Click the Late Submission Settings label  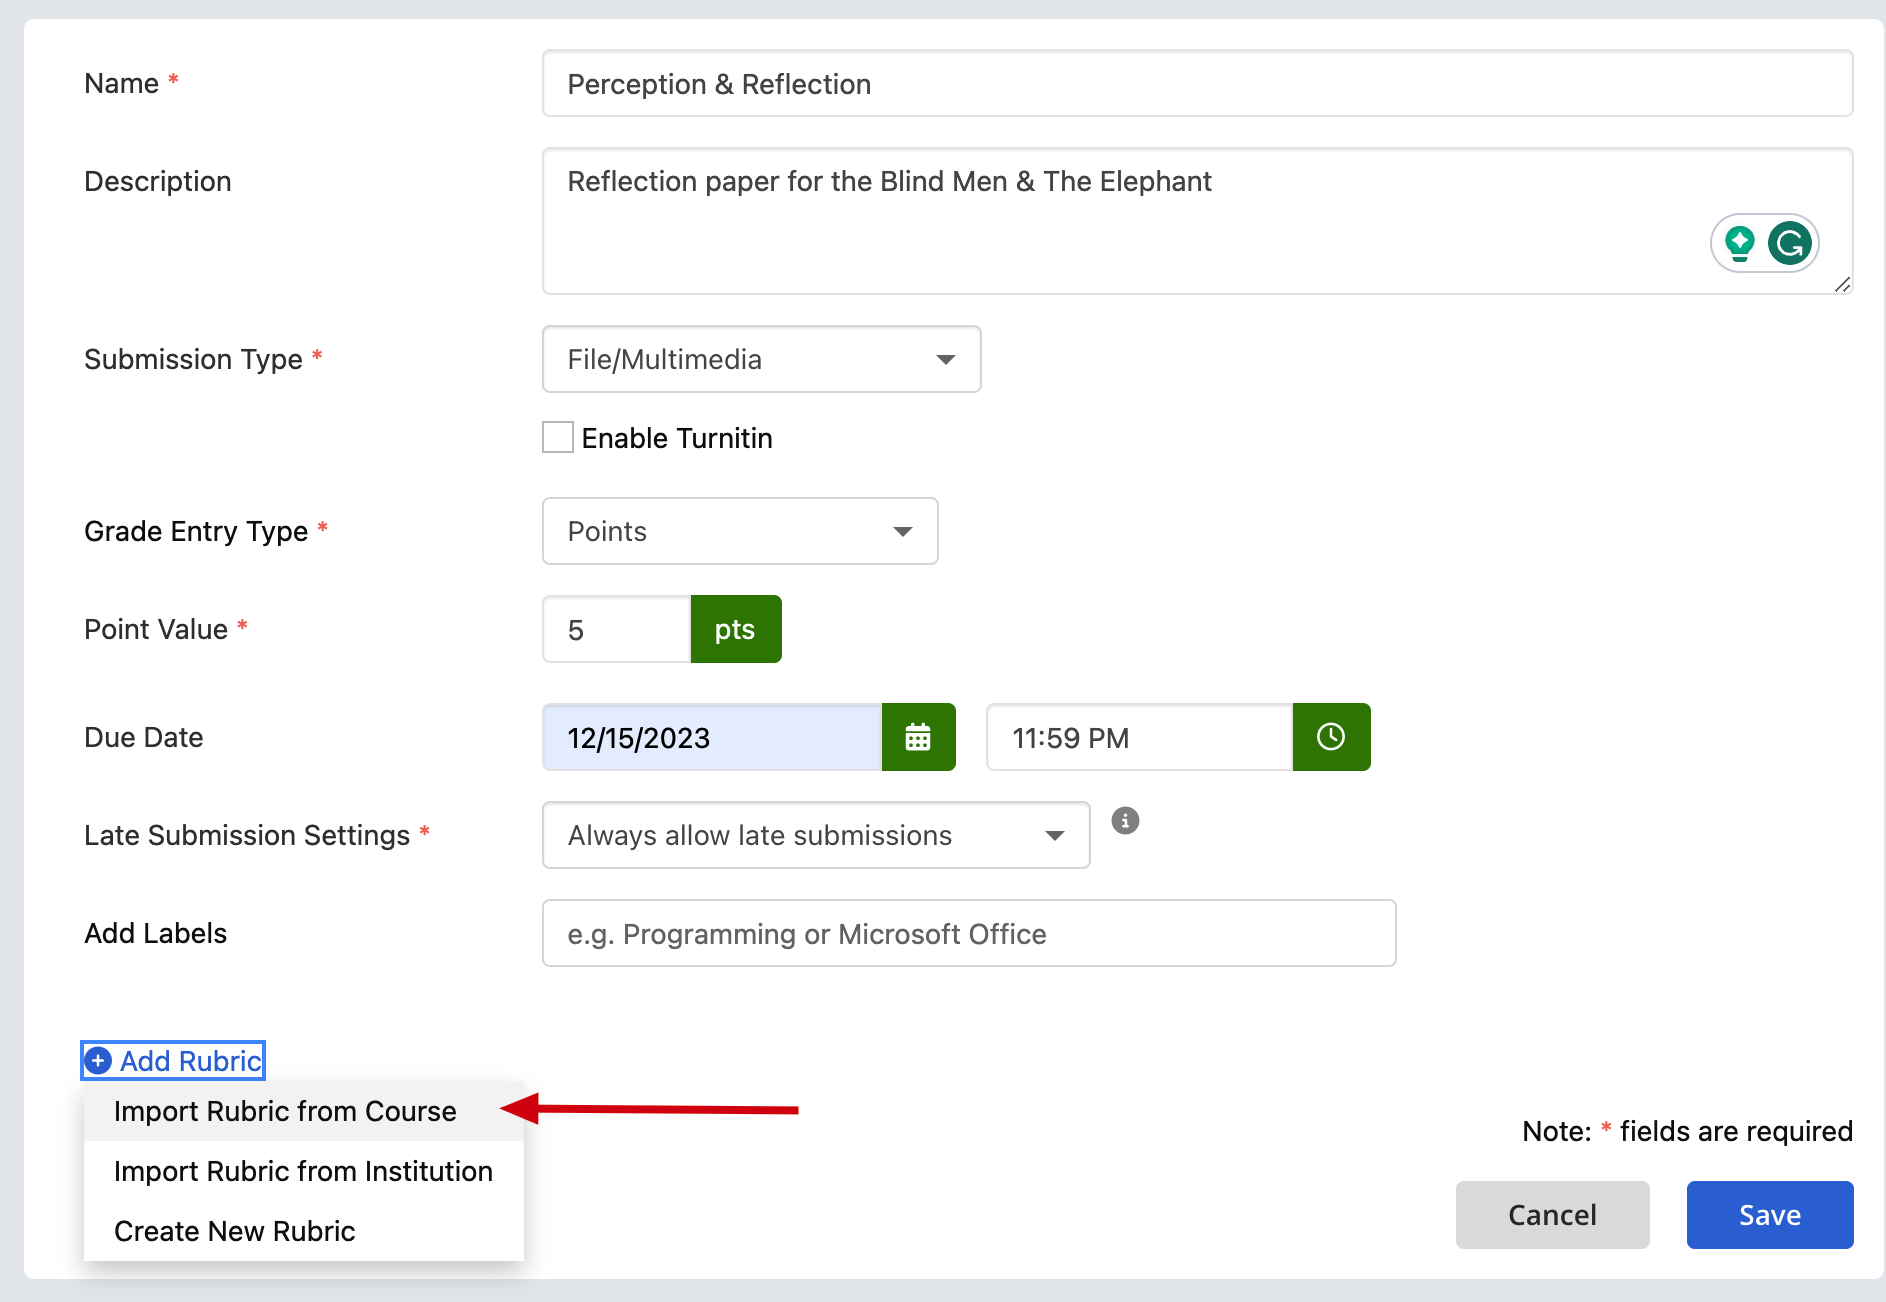[247, 835]
